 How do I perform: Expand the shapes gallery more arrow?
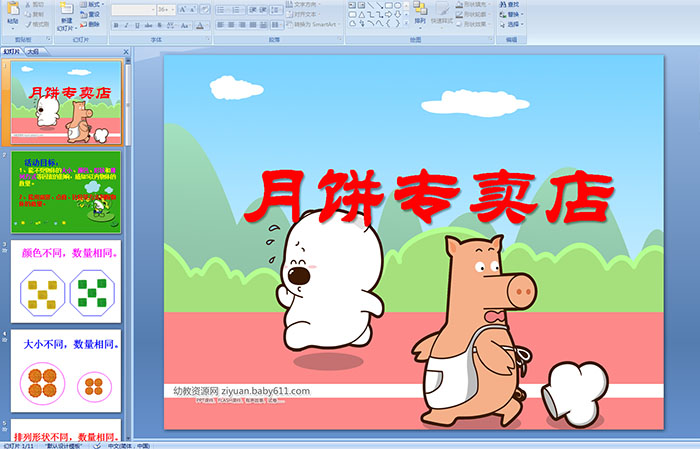click(406, 23)
